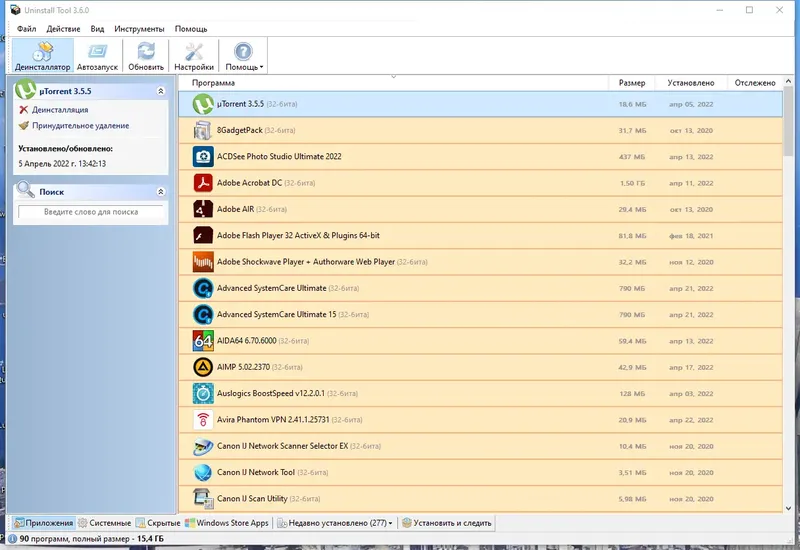Collapse the µTorrent 3.5.5 sidebar panel
This screenshot has width=800, height=550.
click(161, 91)
